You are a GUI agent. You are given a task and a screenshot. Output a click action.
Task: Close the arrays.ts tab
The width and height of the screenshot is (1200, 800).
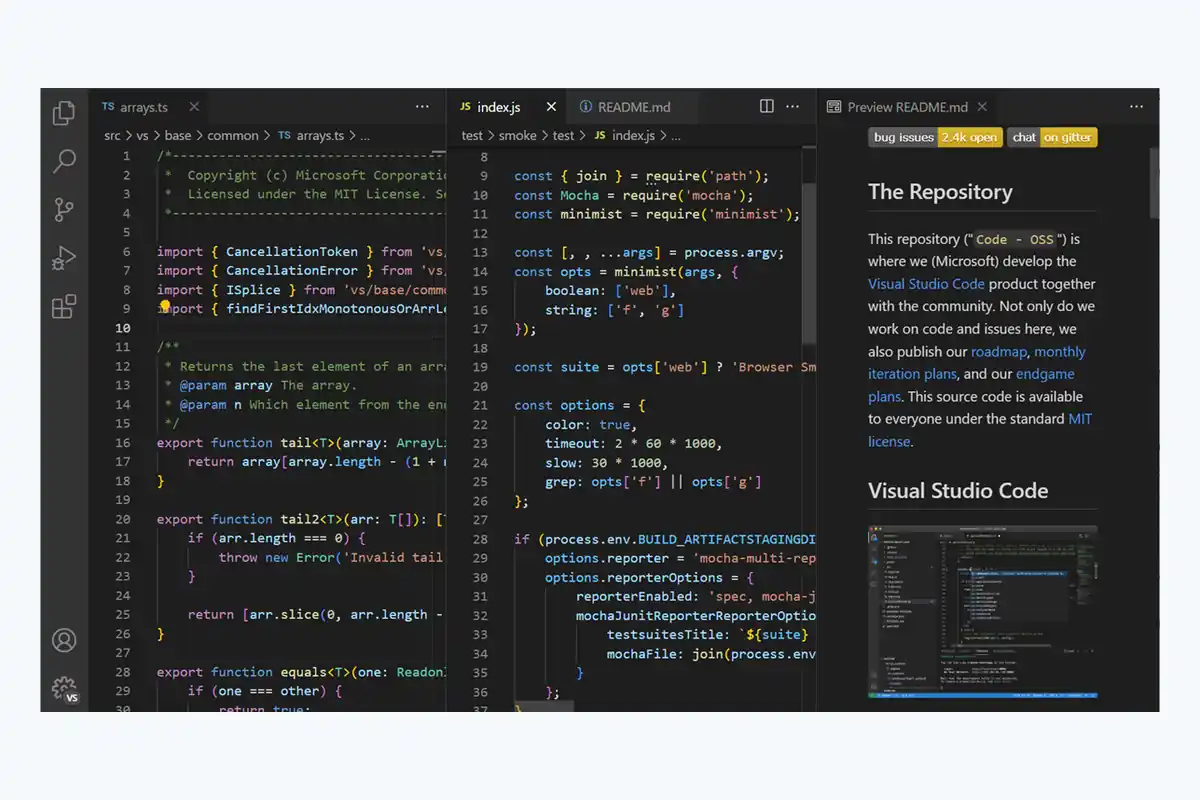(194, 107)
